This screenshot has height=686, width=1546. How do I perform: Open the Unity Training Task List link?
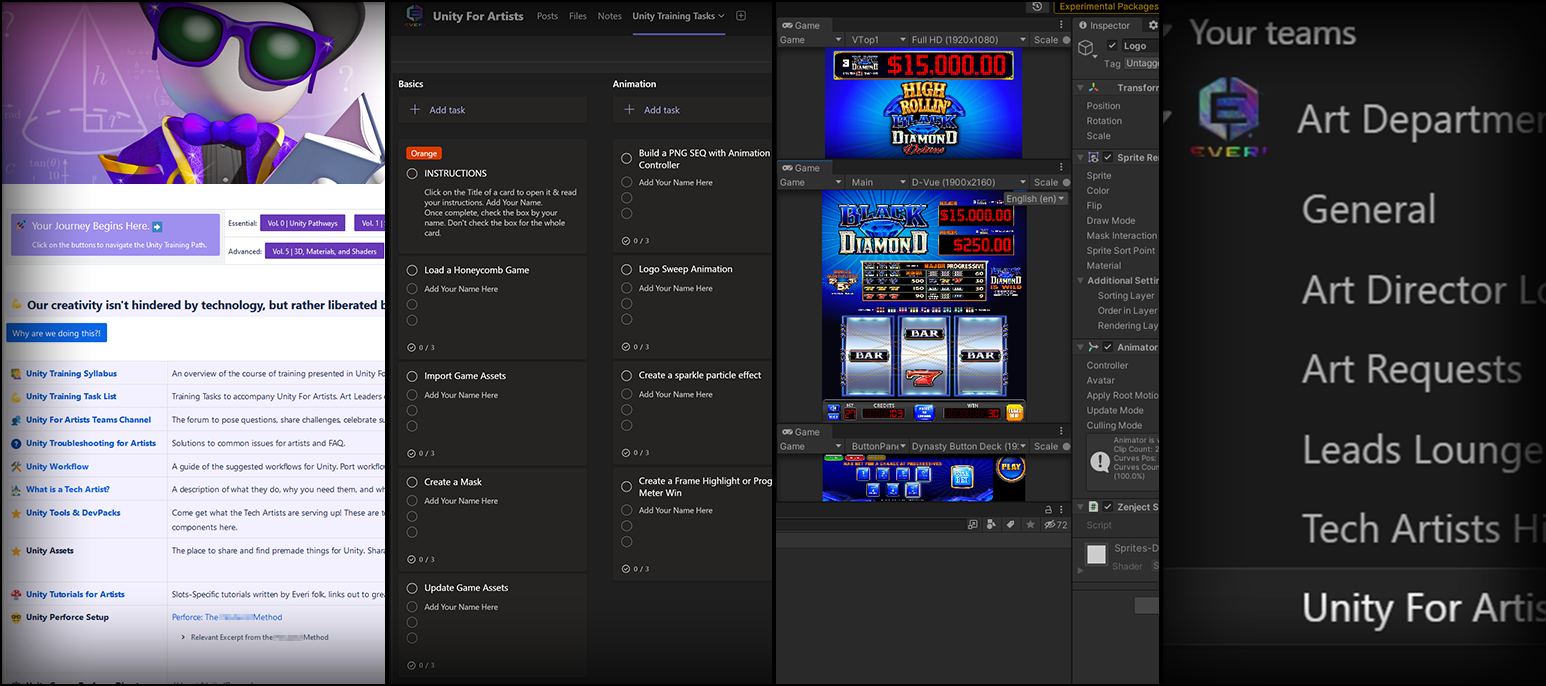coord(71,396)
